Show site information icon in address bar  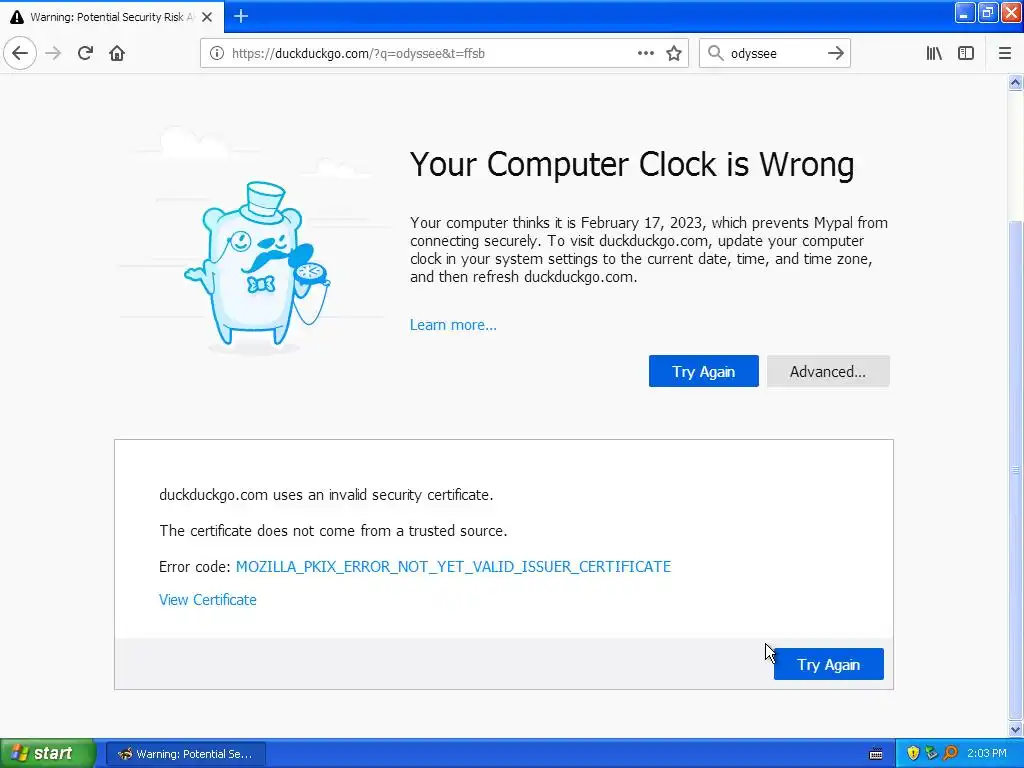217,53
